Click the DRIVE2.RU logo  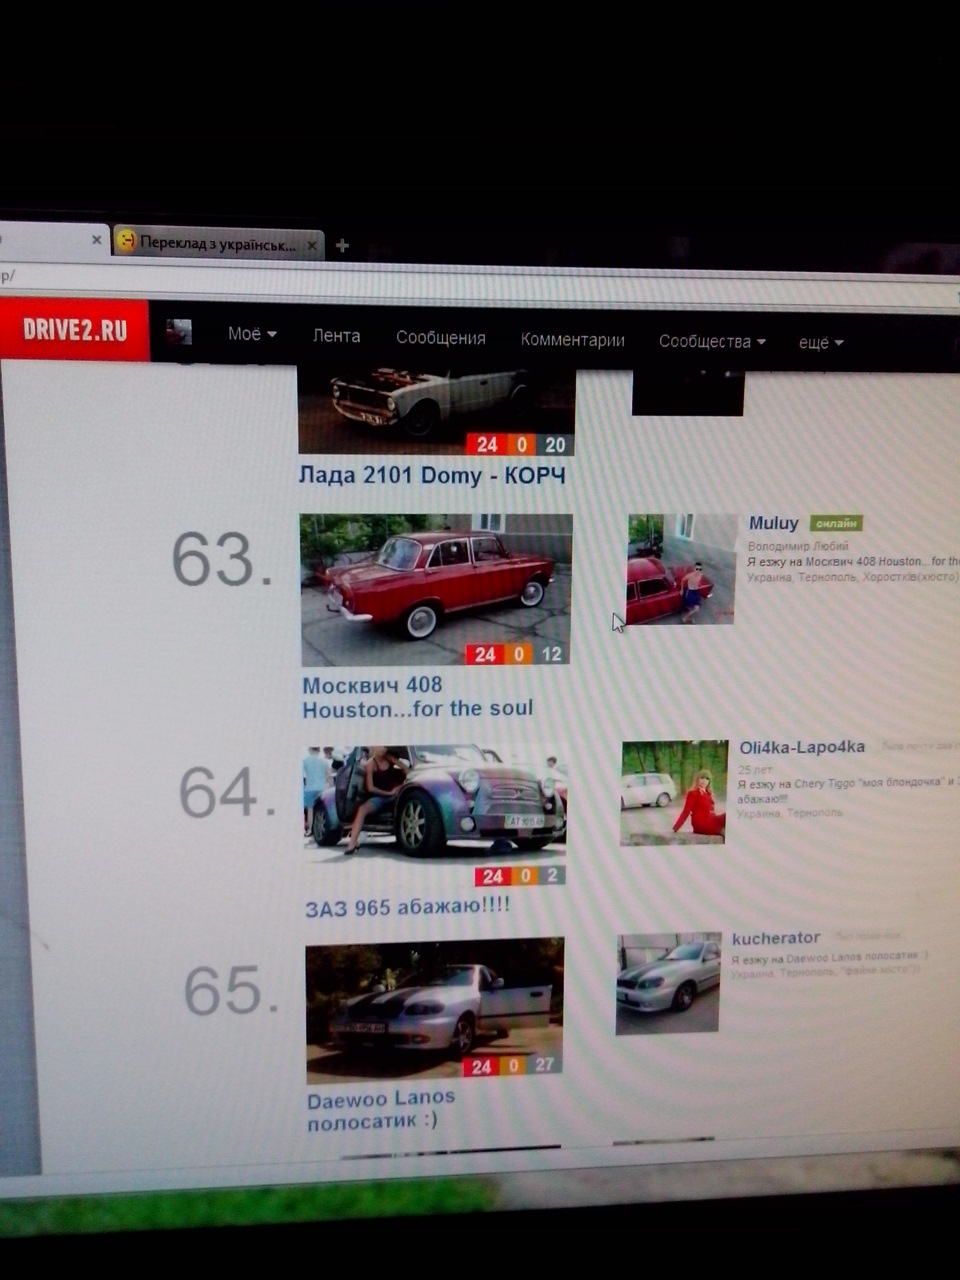pos(75,329)
